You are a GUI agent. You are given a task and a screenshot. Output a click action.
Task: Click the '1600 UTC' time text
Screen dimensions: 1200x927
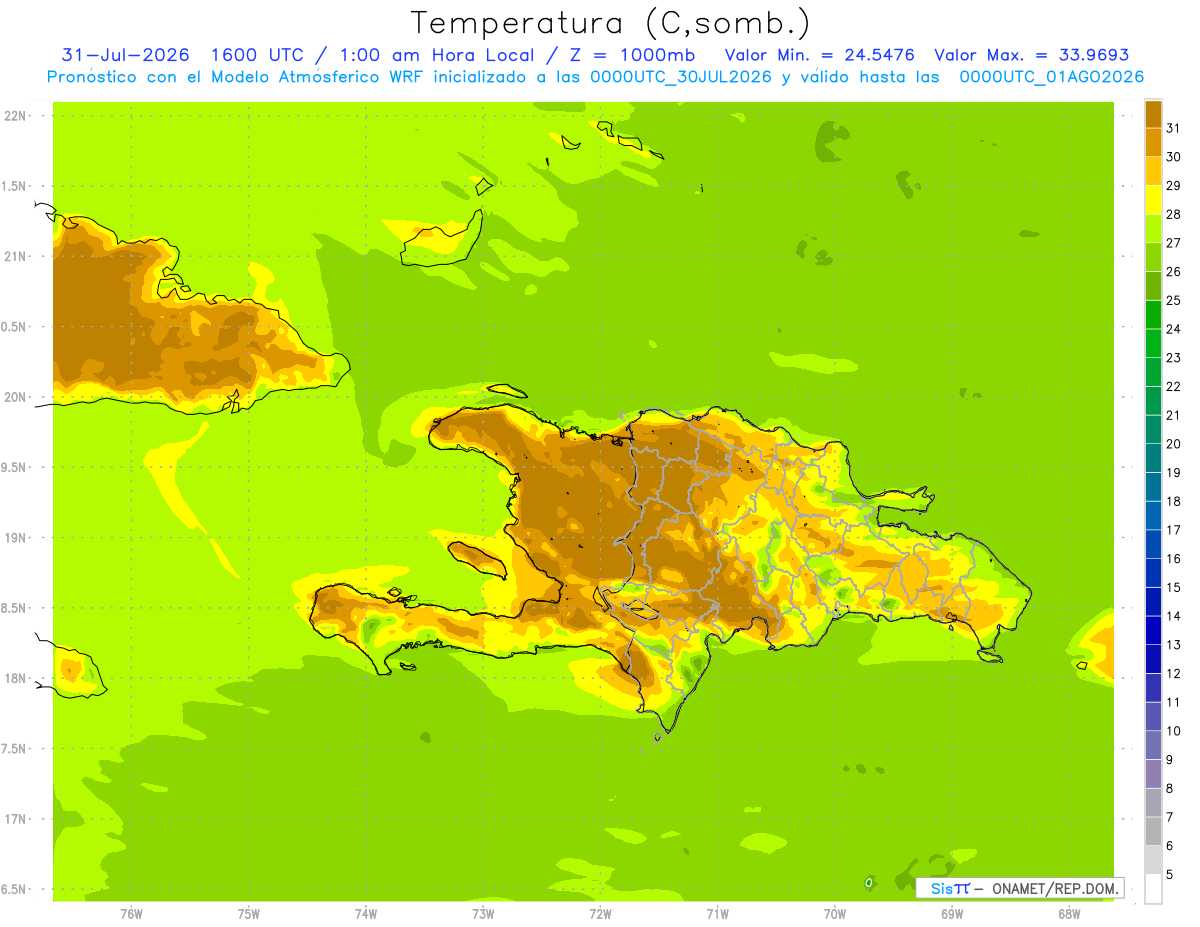click(x=254, y=55)
